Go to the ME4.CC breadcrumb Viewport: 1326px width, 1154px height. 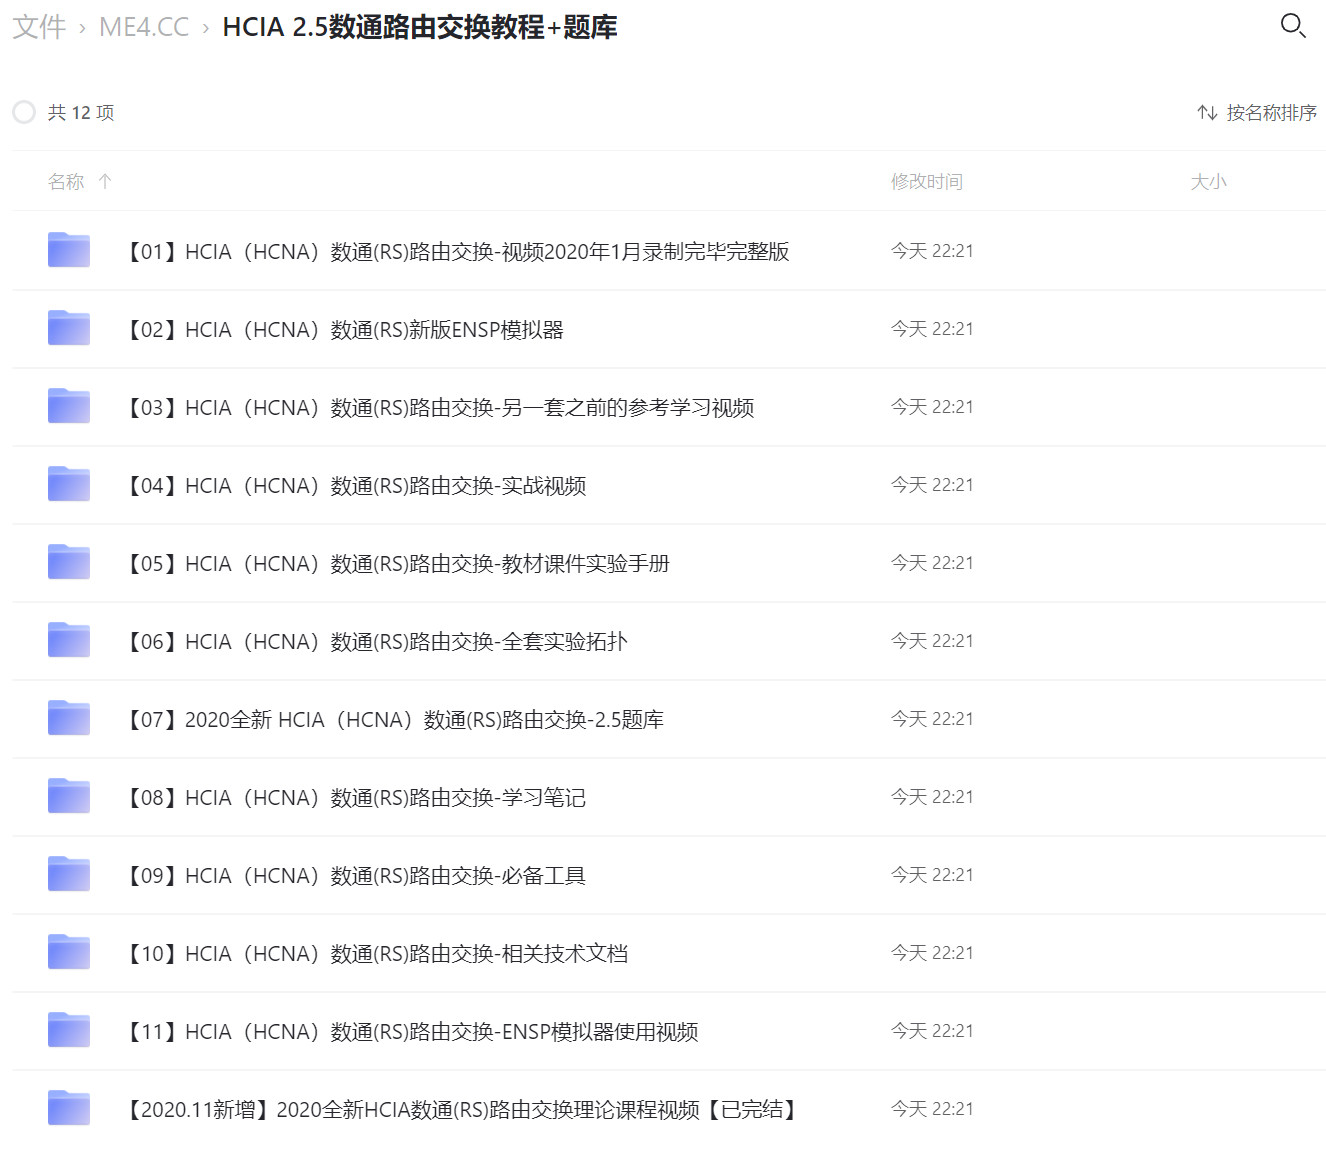pyautogui.click(x=144, y=27)
